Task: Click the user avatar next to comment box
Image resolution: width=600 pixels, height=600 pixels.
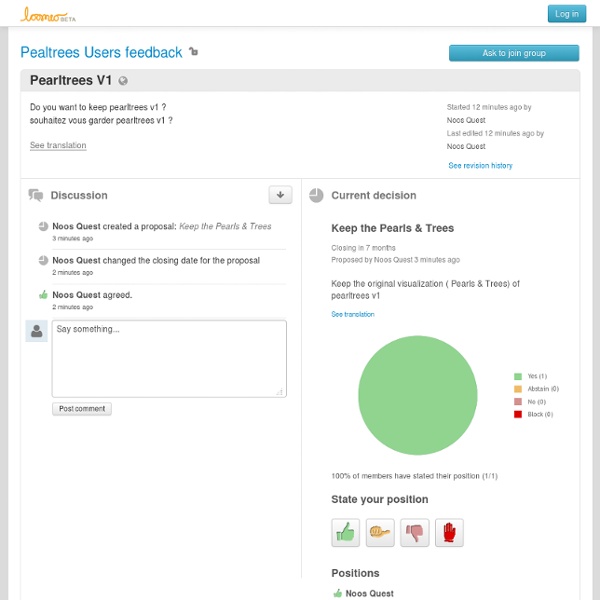Action: (36, 331)
